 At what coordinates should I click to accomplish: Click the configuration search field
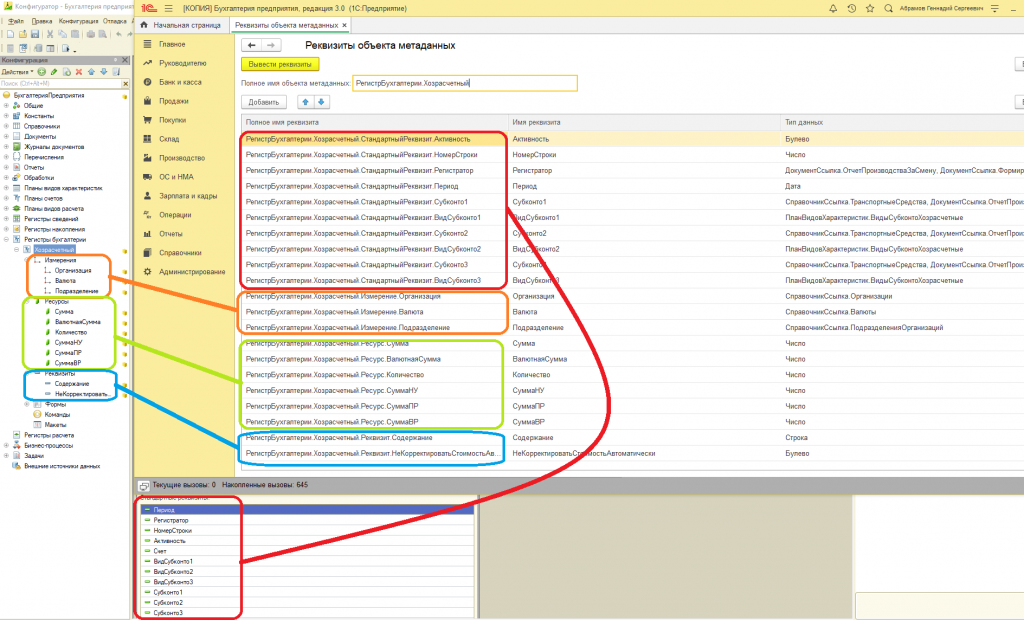point(61,84)
